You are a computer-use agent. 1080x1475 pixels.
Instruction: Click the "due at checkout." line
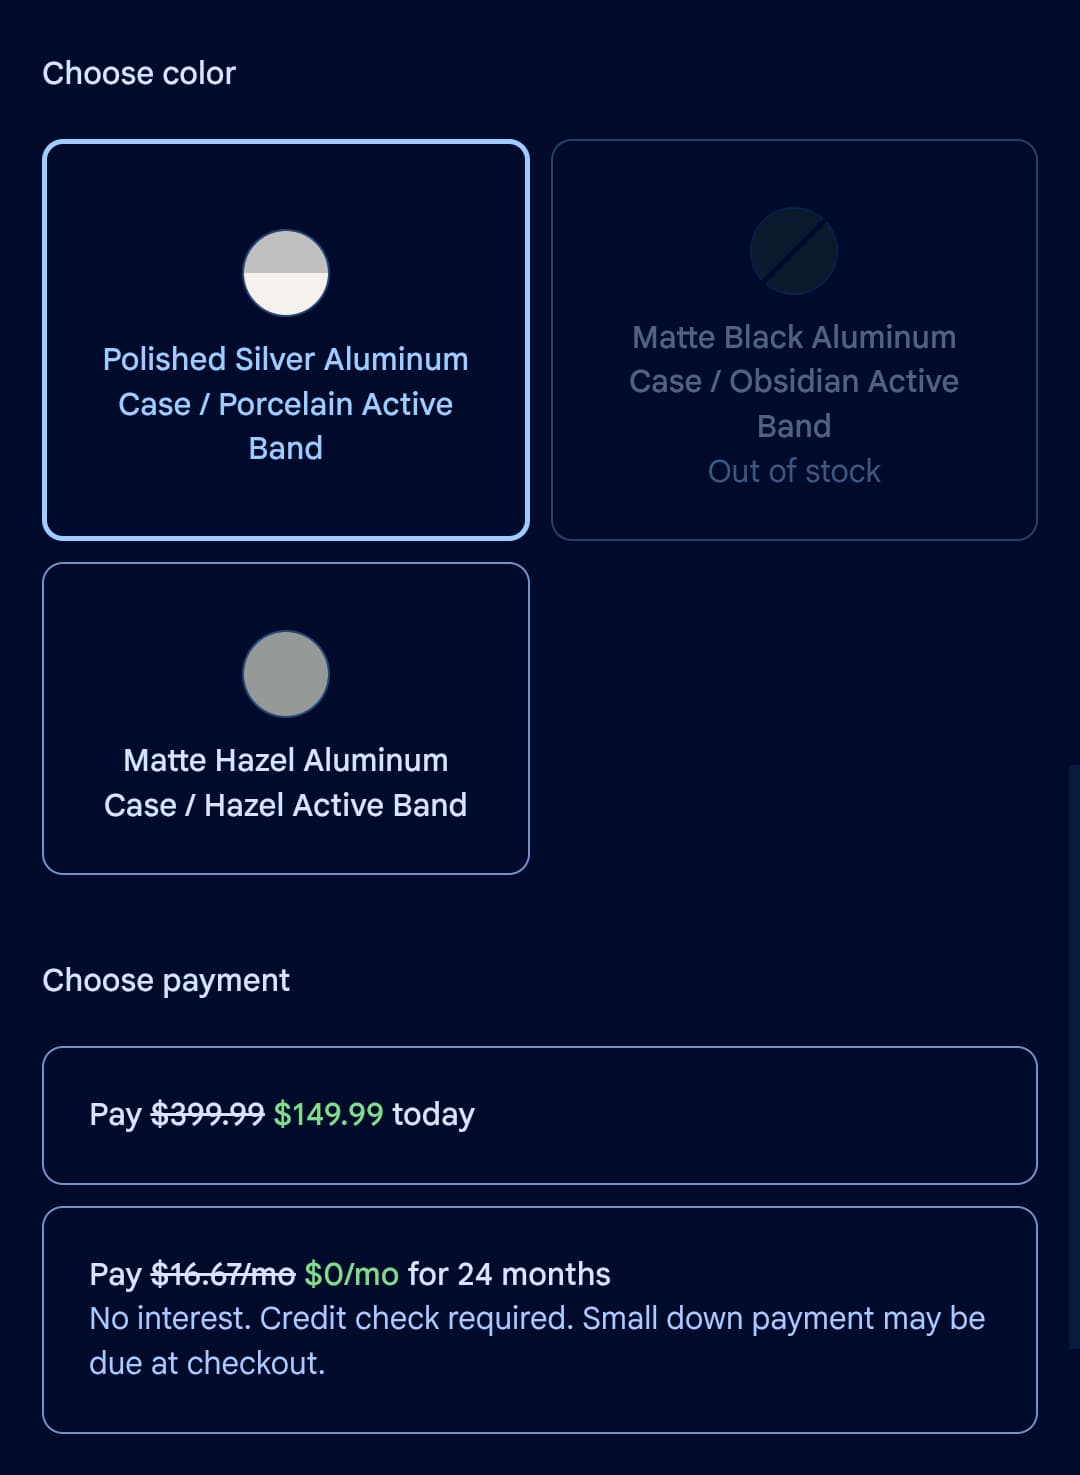207,1363
